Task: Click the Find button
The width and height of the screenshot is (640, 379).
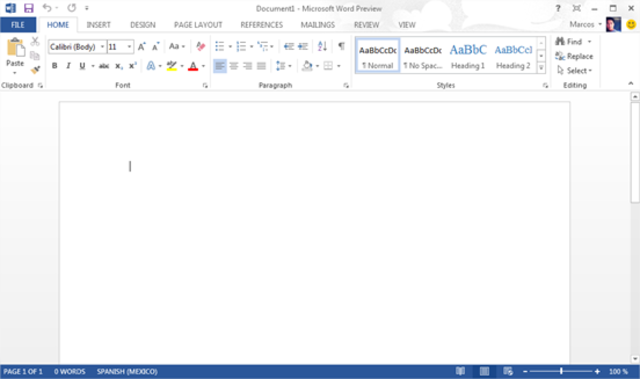Action: (x=569, y=42)
